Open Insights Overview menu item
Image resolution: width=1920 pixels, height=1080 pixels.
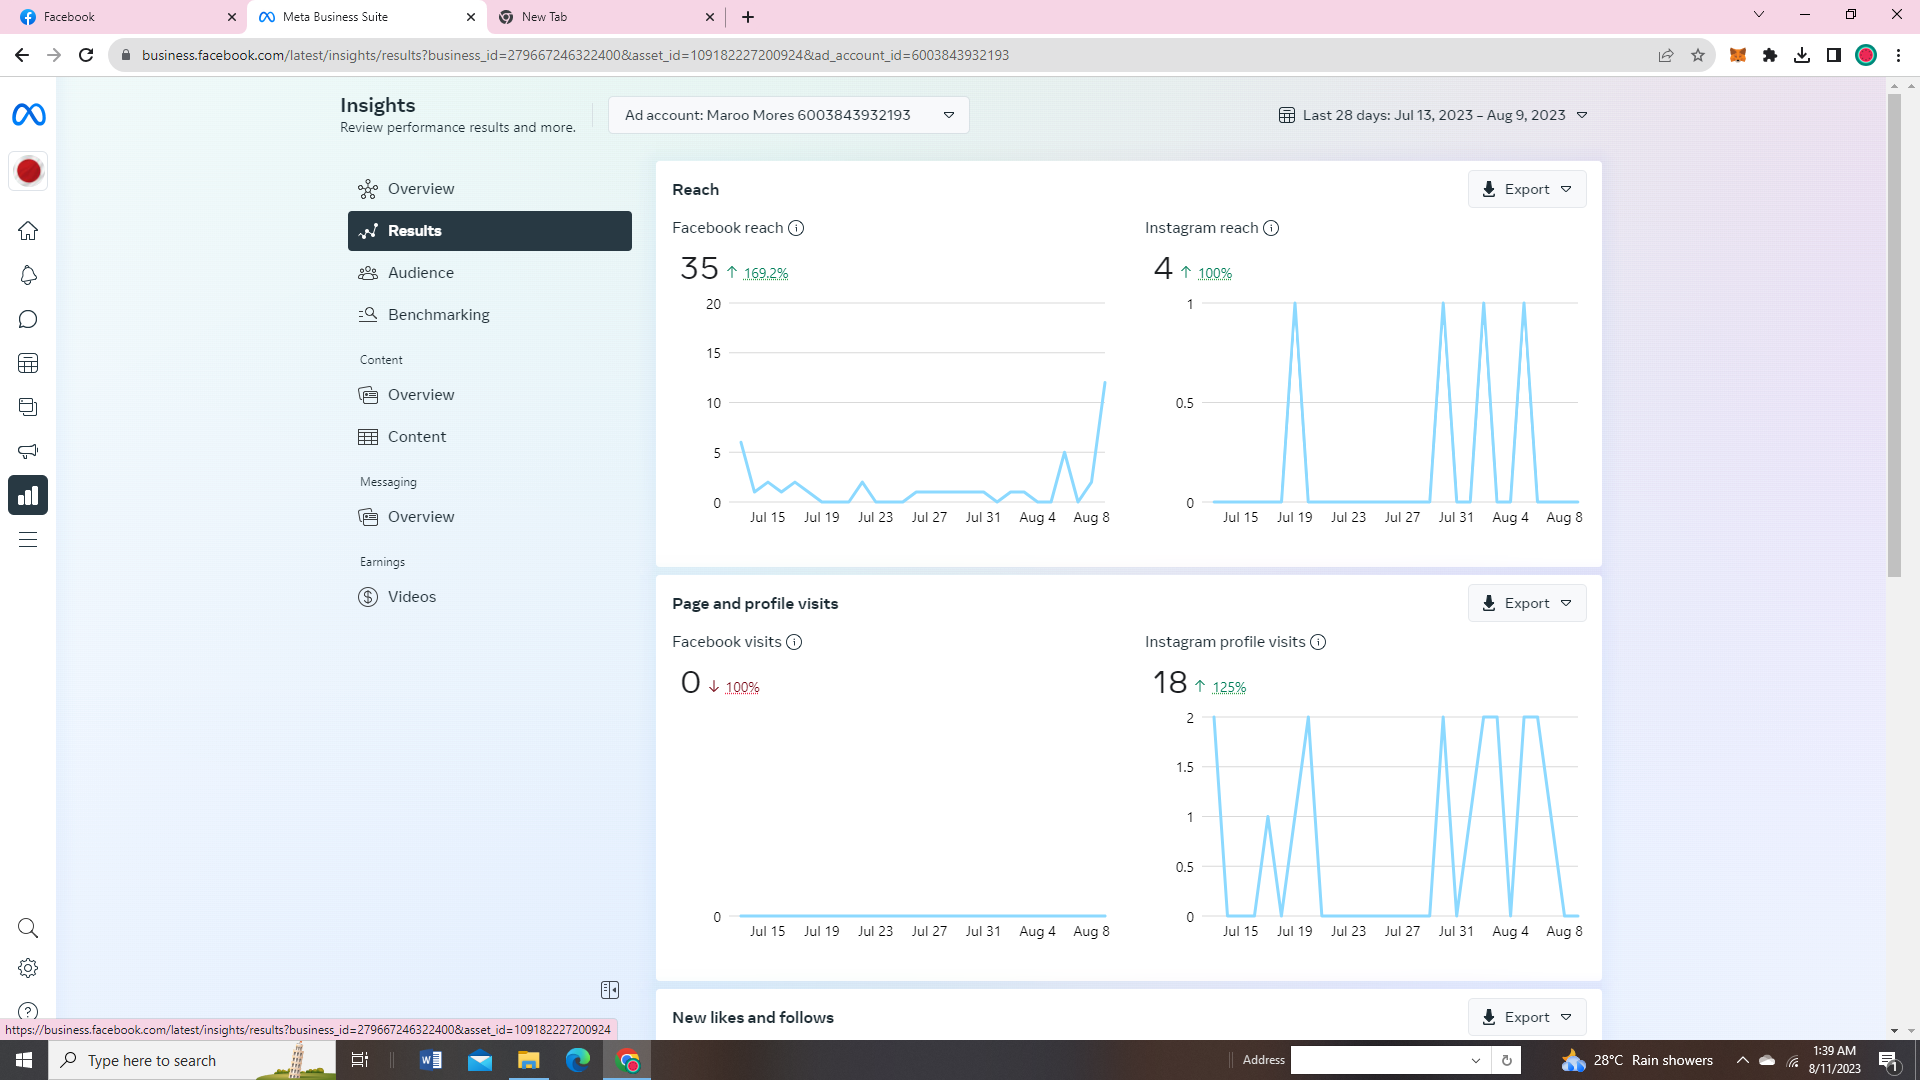(490, 189)
